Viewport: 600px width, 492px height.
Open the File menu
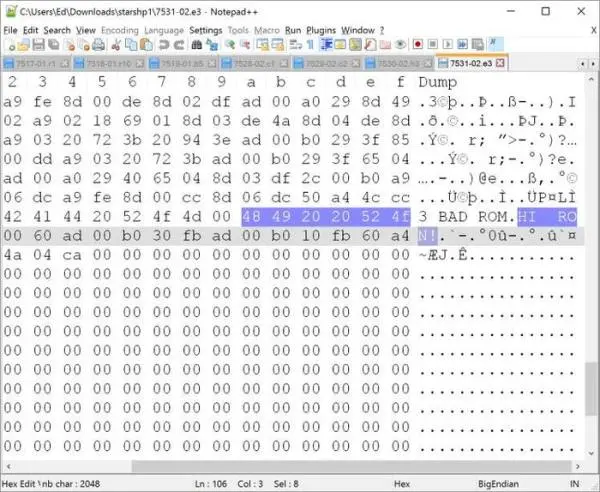10,30
